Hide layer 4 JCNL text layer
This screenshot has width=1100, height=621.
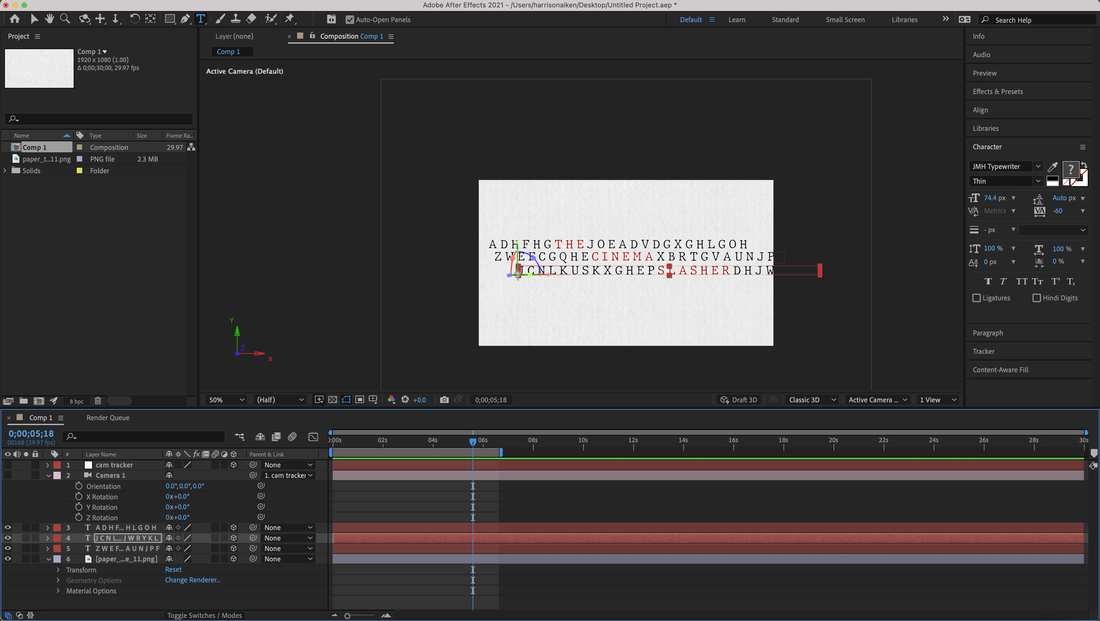click(x=8, y=538)
